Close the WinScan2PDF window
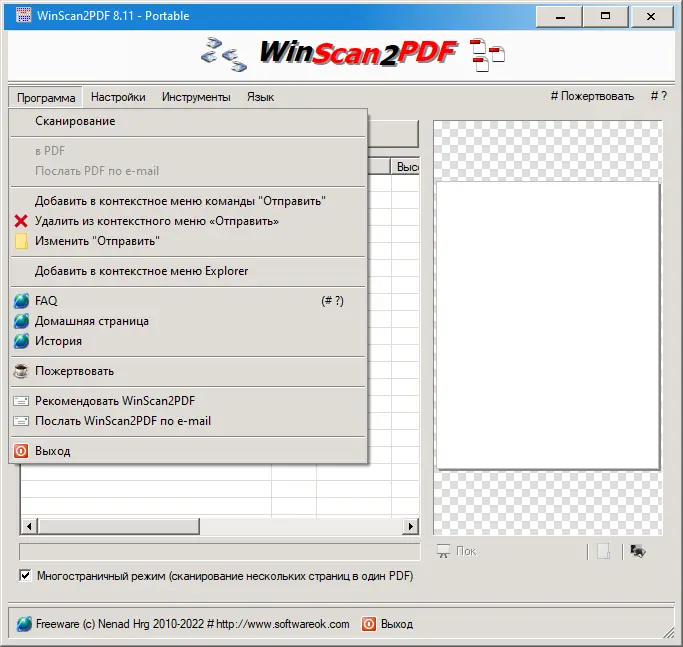Viewport: 683px width, 647px height. pyautogui.click(x=651, y=17)
